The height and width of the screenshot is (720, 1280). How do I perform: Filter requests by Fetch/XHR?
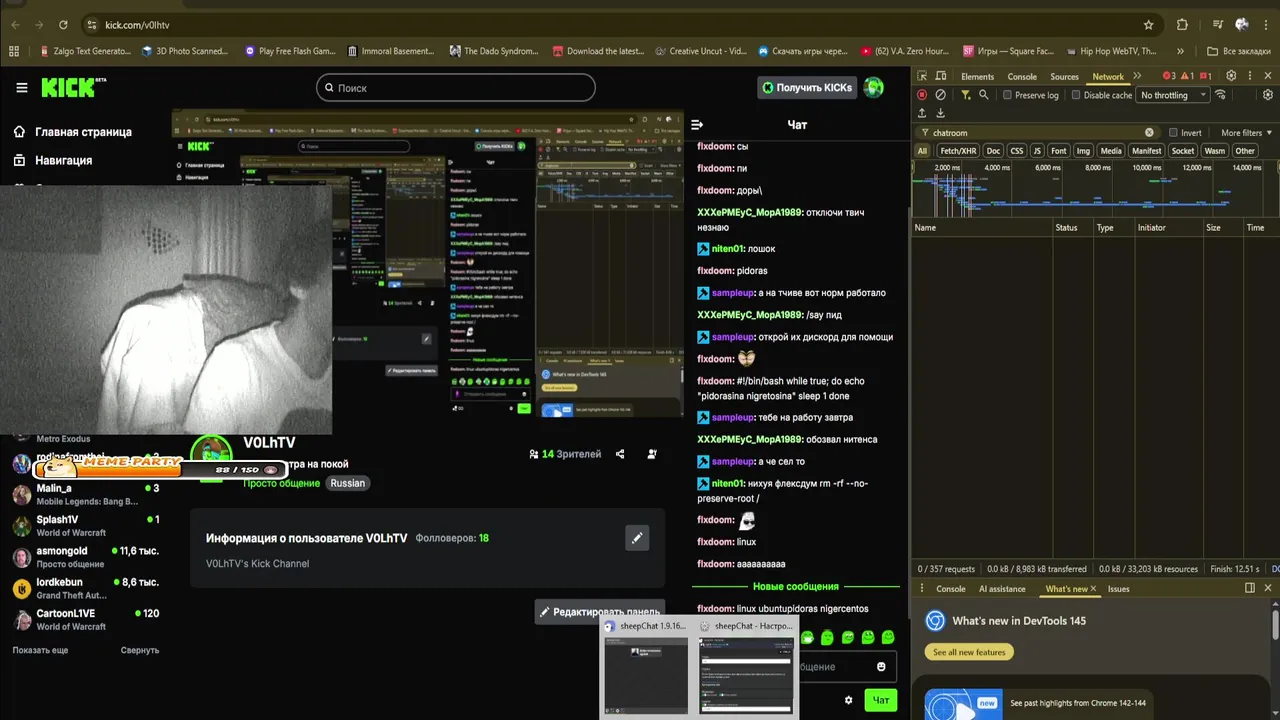pos(958,151)
